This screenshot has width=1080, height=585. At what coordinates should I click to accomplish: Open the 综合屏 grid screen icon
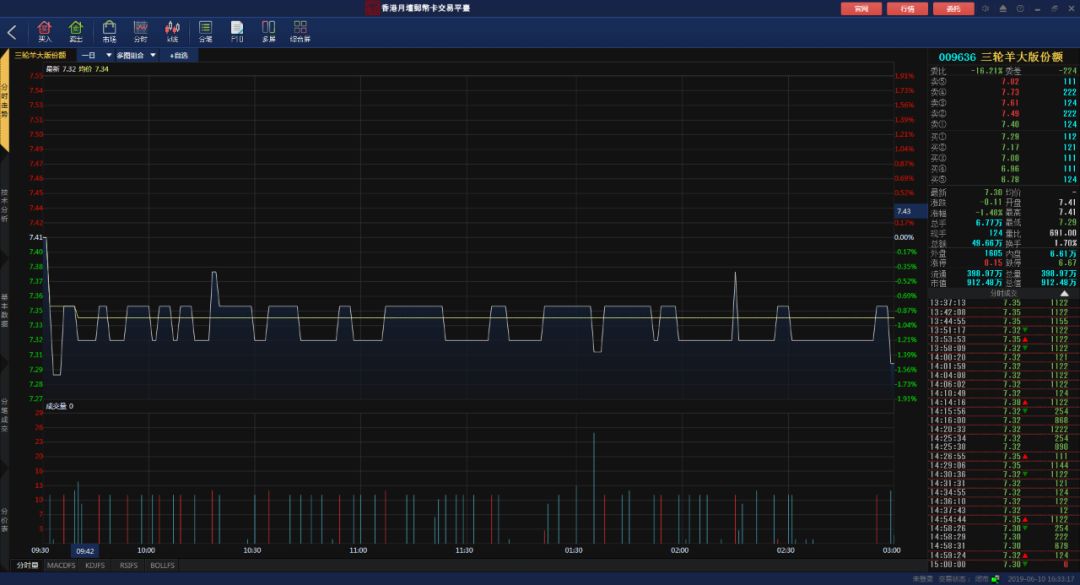coord(300,31)
